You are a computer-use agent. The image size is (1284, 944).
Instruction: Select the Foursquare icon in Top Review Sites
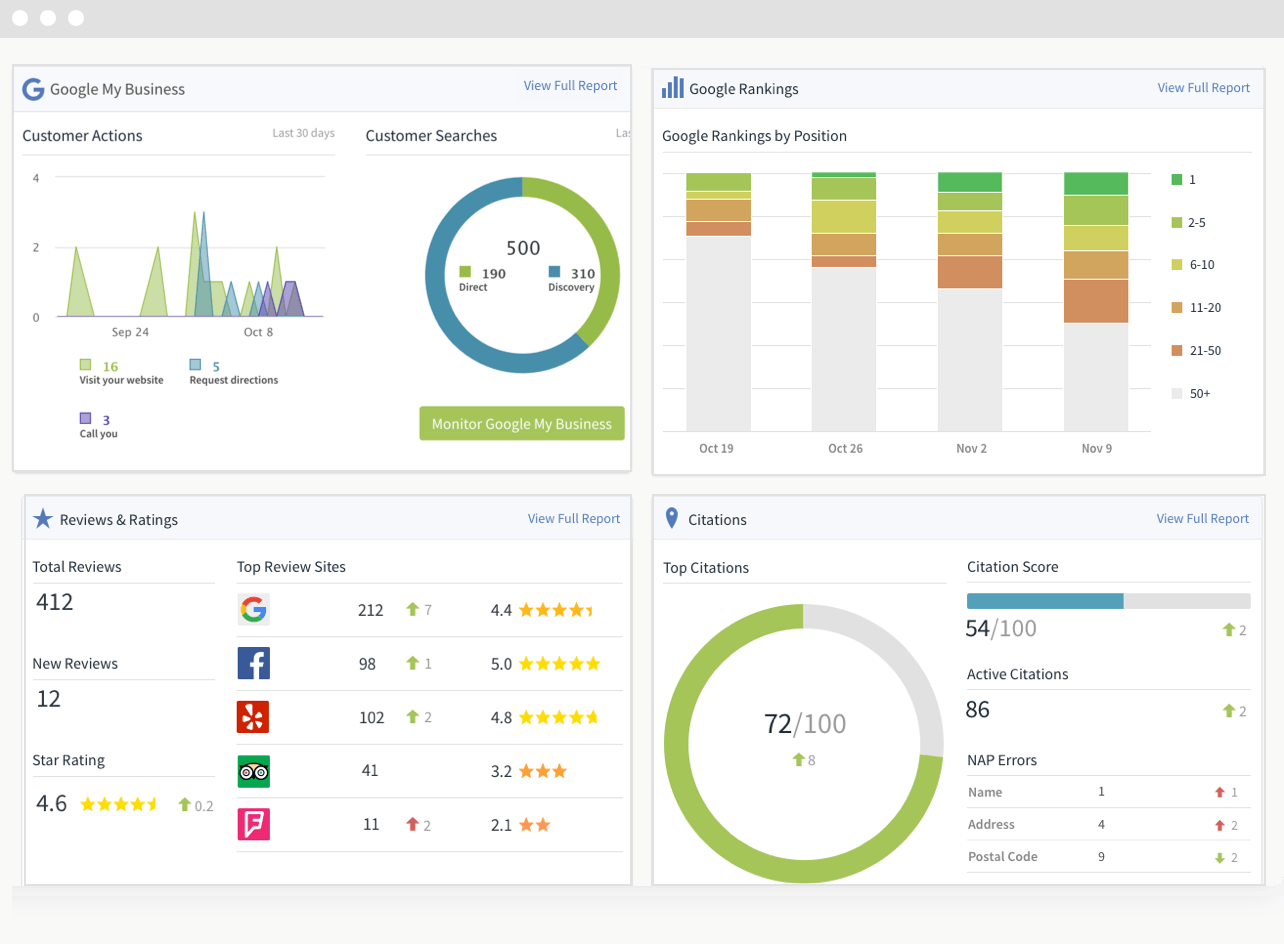coord(253,824)
